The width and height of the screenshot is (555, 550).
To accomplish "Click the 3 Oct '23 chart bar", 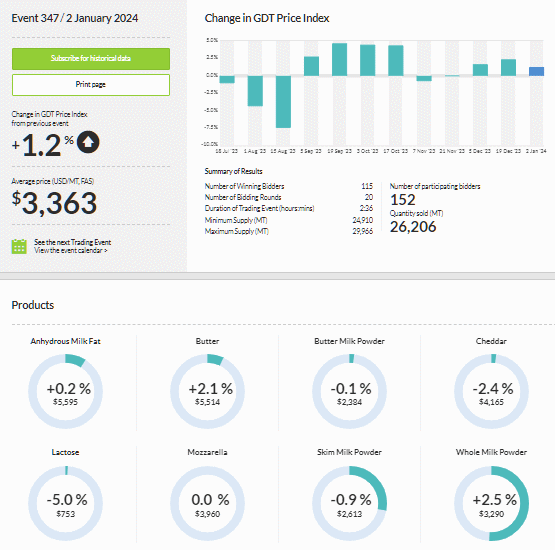I will click(367, 60).
